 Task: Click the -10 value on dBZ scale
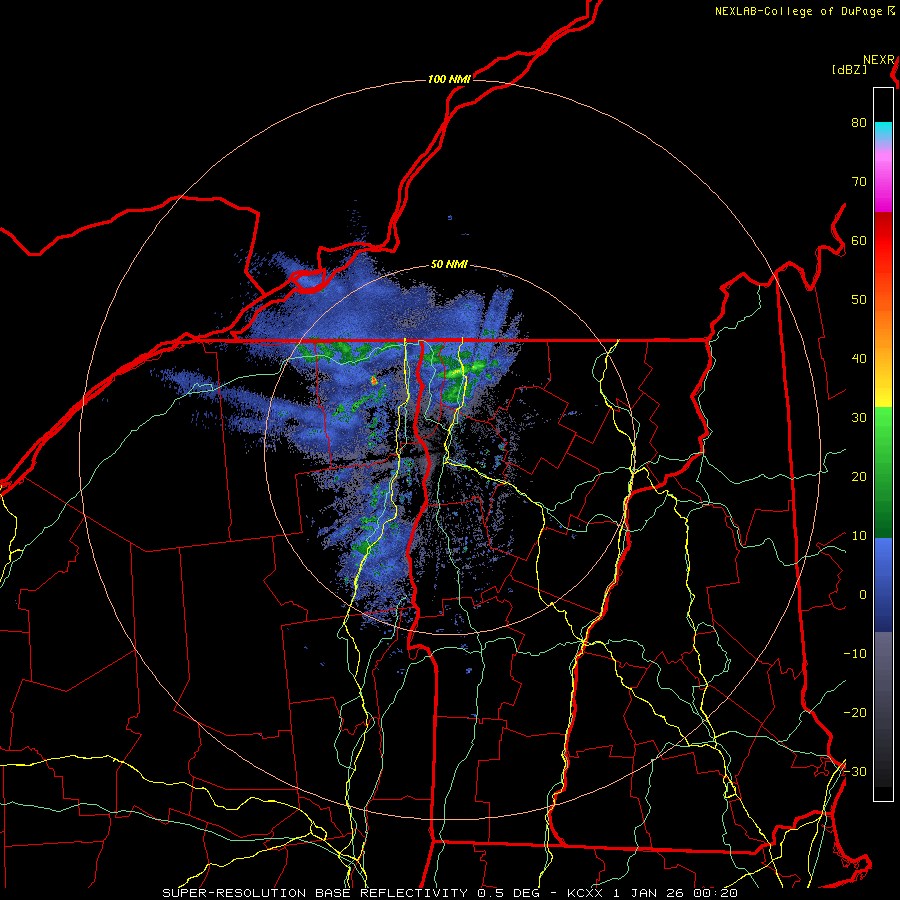click(x=855, y=654)
